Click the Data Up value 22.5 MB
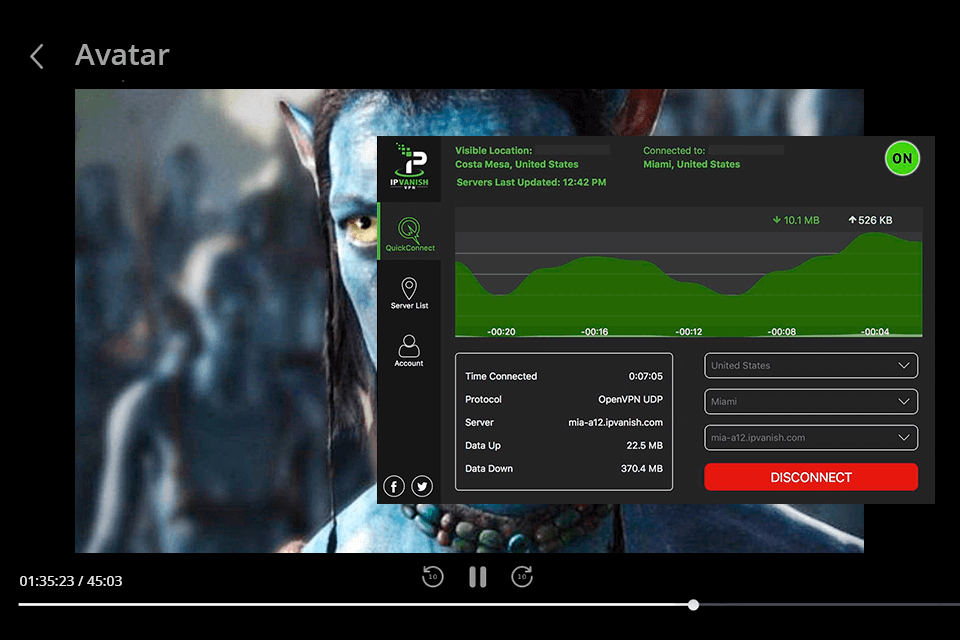Image resolution: width=960 pixels, height=640 pixels. (x=644, y=445)
